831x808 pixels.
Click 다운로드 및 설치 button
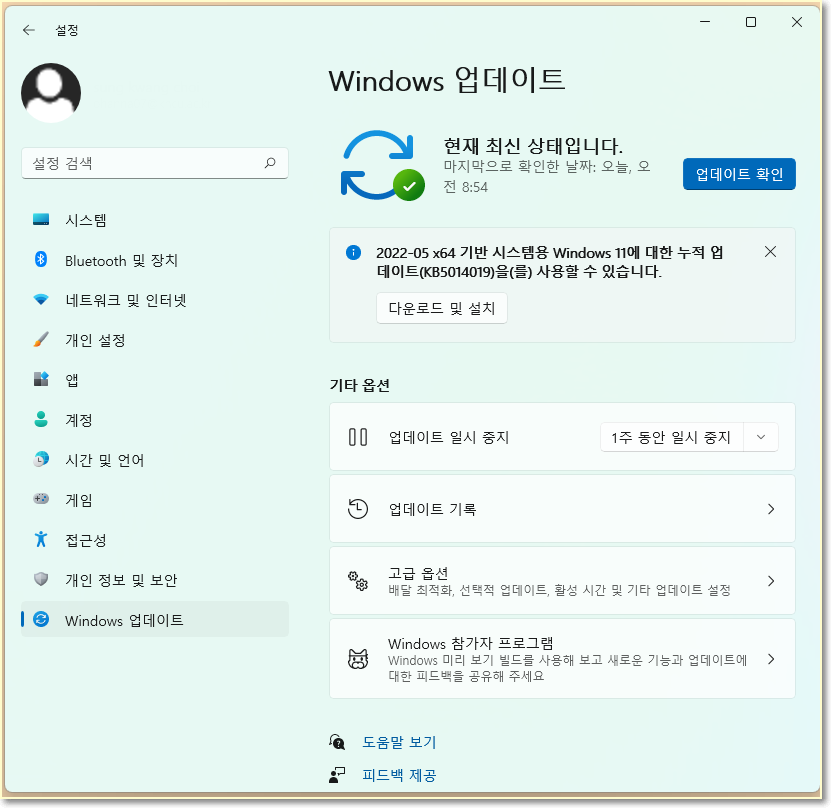click(441, 308)
